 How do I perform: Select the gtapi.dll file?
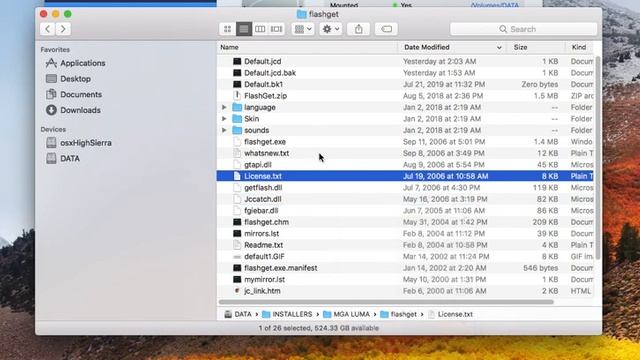point(258,164)
